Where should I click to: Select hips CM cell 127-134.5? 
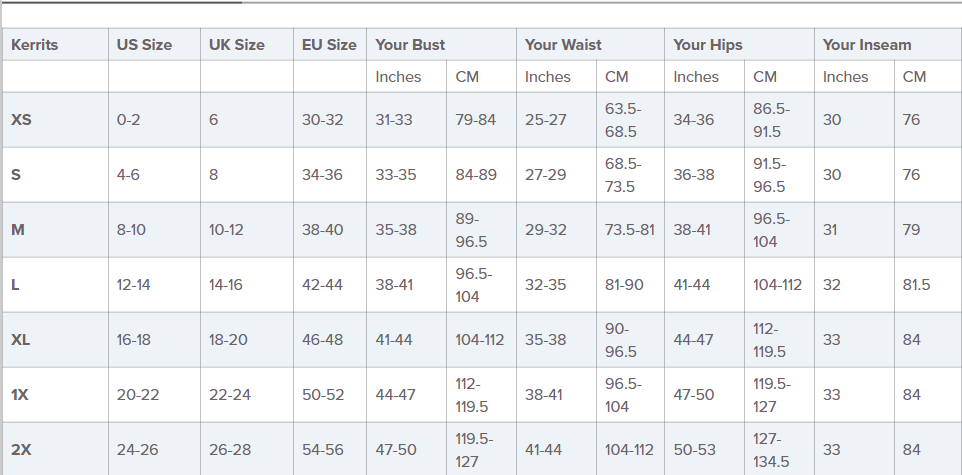(x=770, y=450)
